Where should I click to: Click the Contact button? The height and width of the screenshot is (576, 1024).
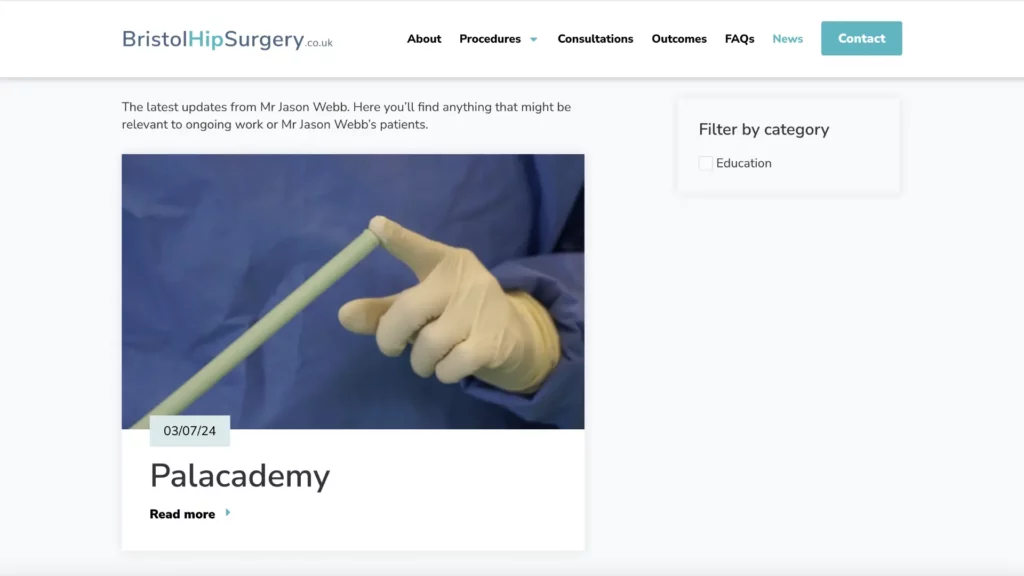pos(861,39)
